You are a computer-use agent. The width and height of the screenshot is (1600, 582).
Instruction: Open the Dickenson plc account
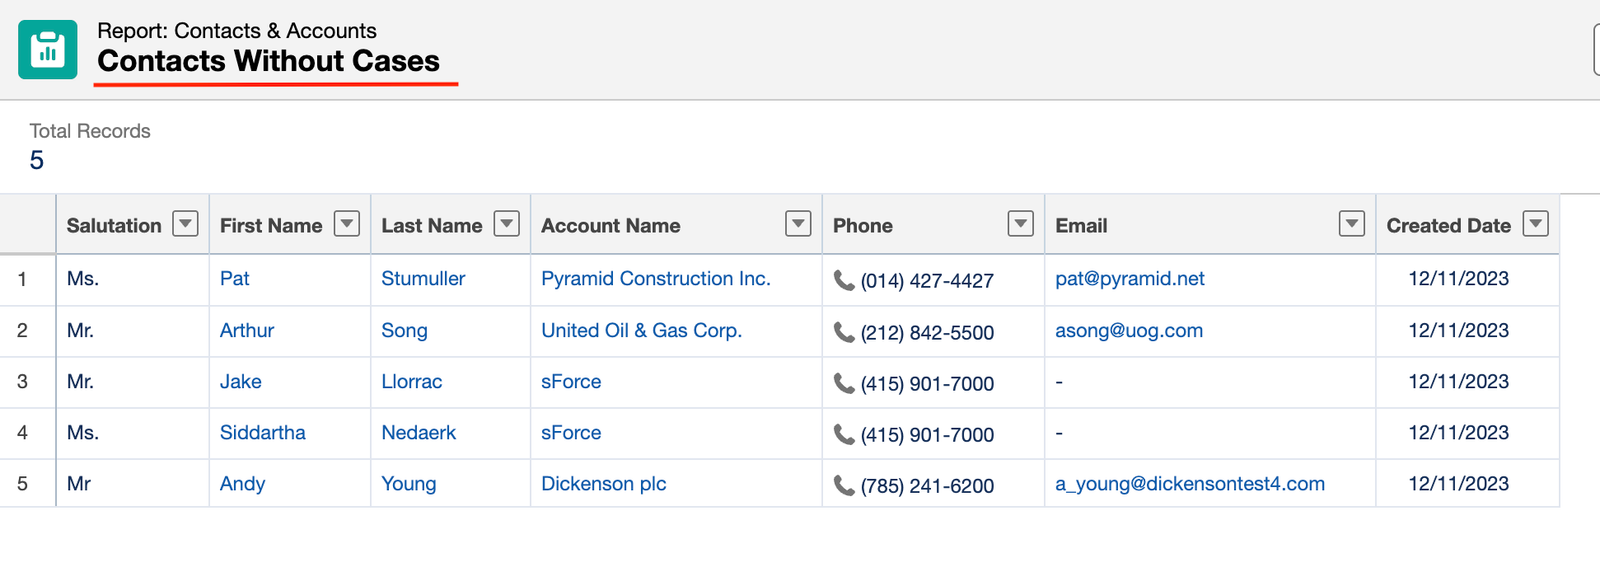(x=603, y=484)
